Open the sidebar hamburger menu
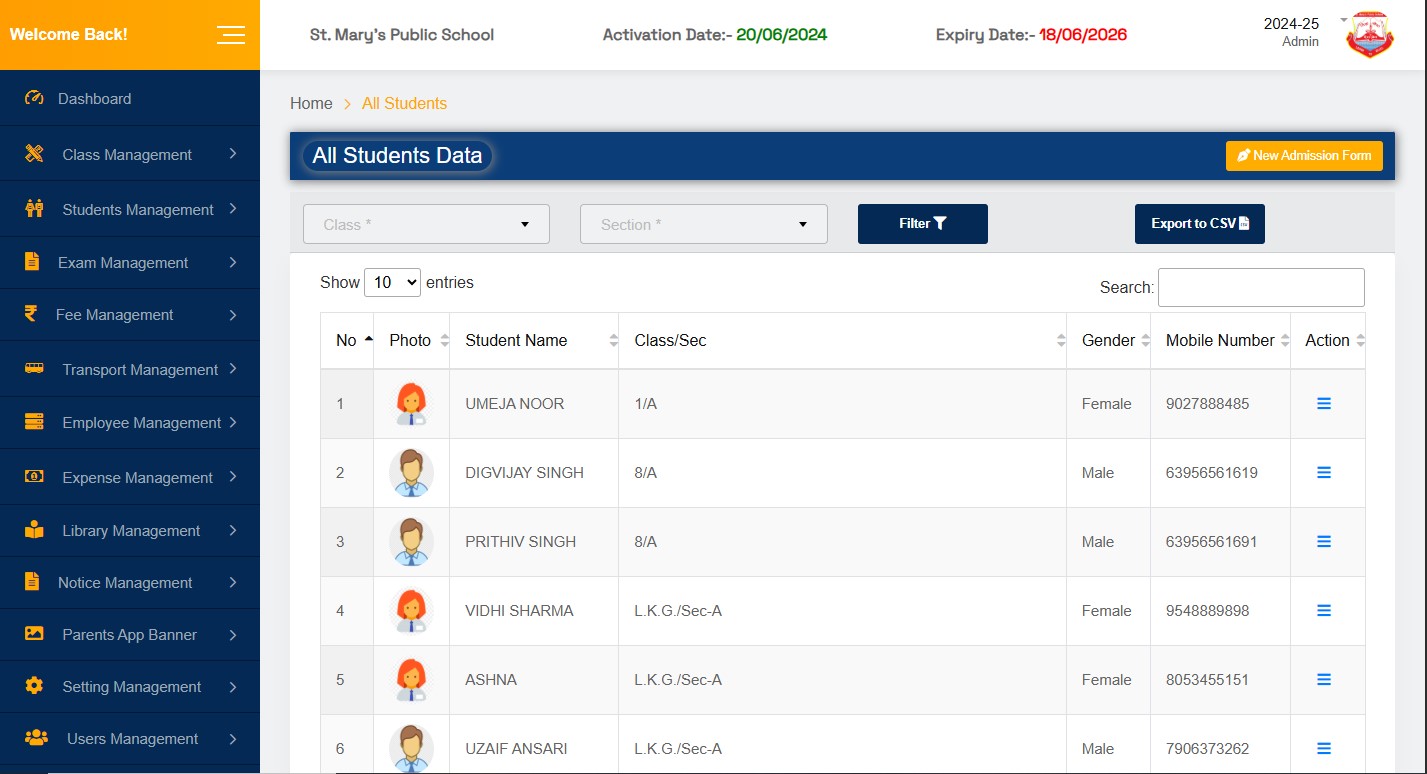The width and height of the screenshot is (1427, 774). click(231, 34)
